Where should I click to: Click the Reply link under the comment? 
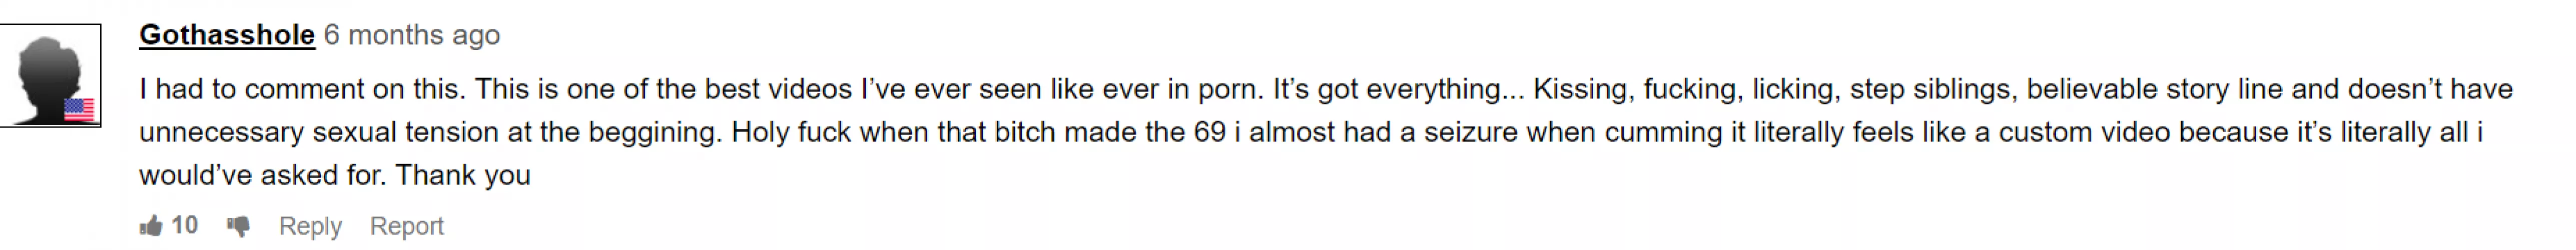pyautogui.click(x=310, y=226)
